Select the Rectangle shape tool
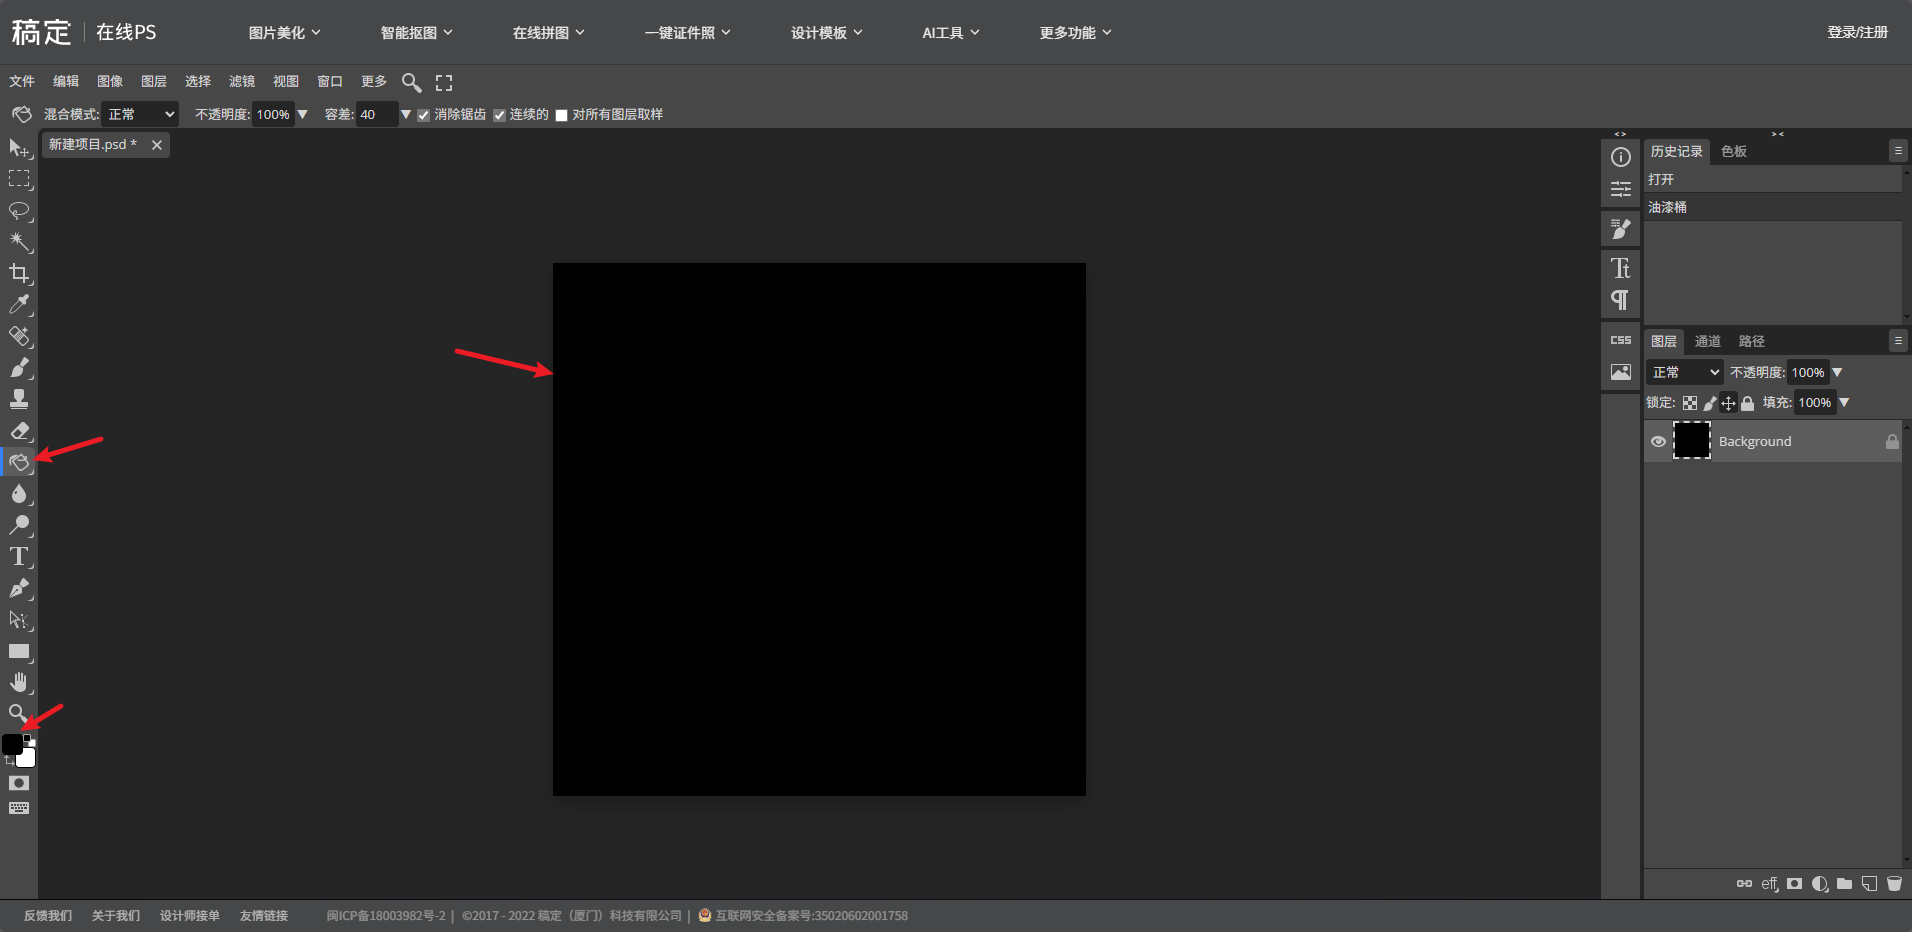This screenshot has height=932, width=1912. [19, 651]
